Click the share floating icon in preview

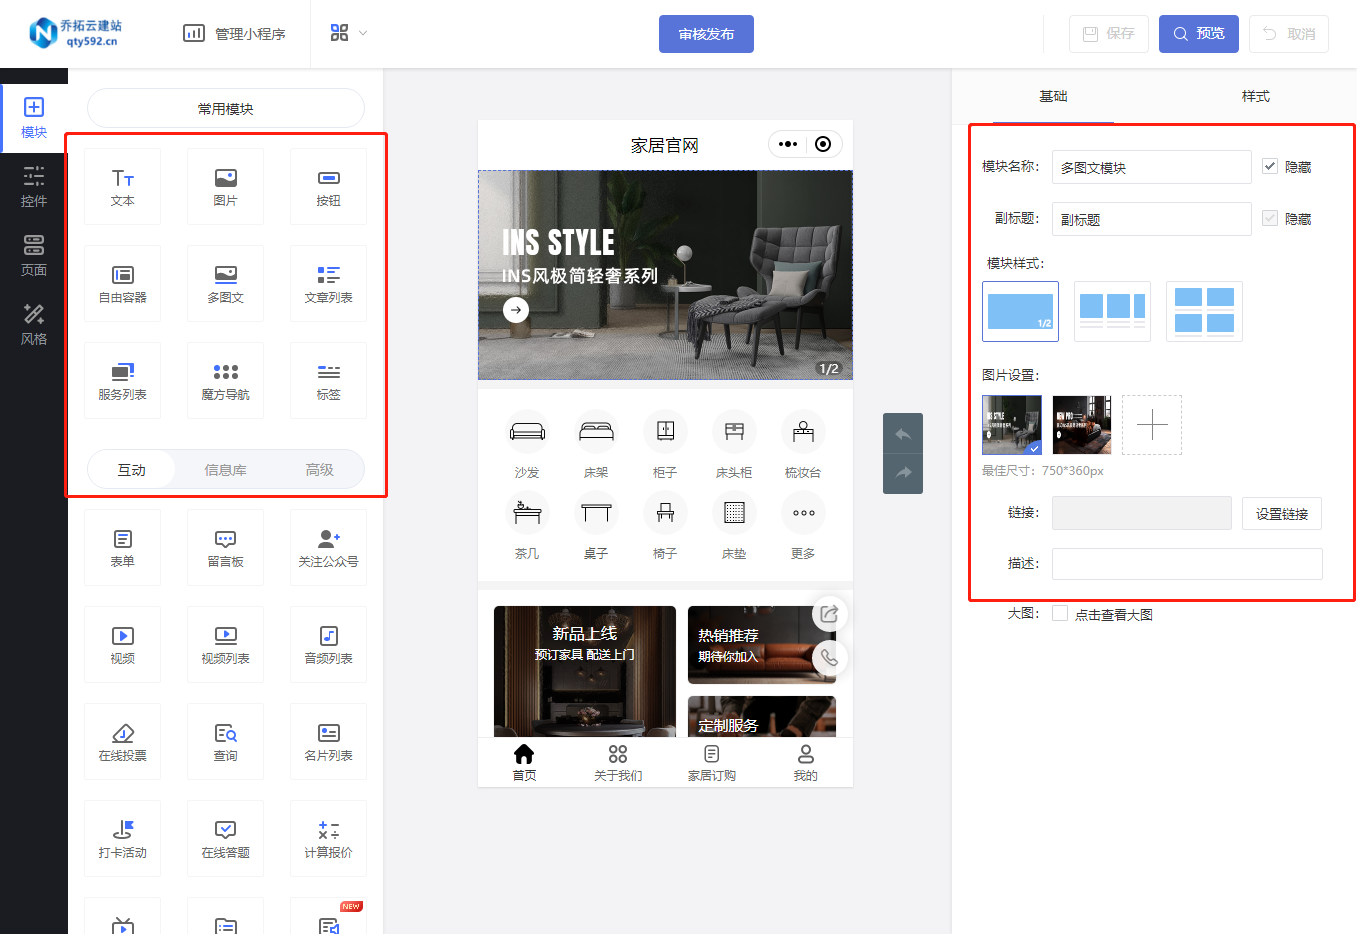829,614
